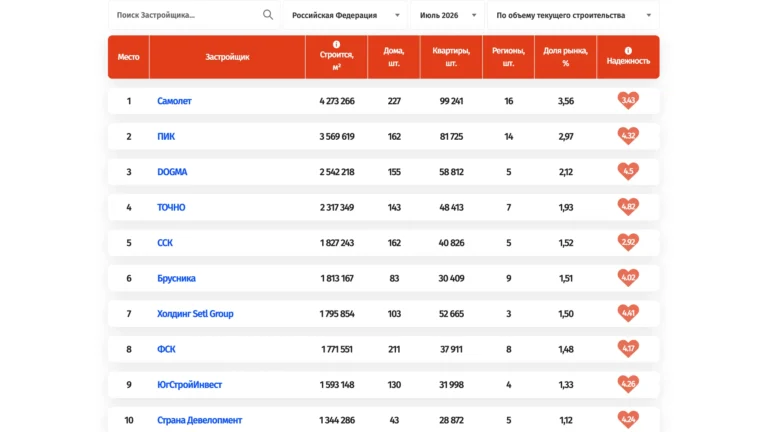Screen dimensions: 768x432
Task: Click the value 1 593 148
Action: pyautogui.click(x=337, y=385)
